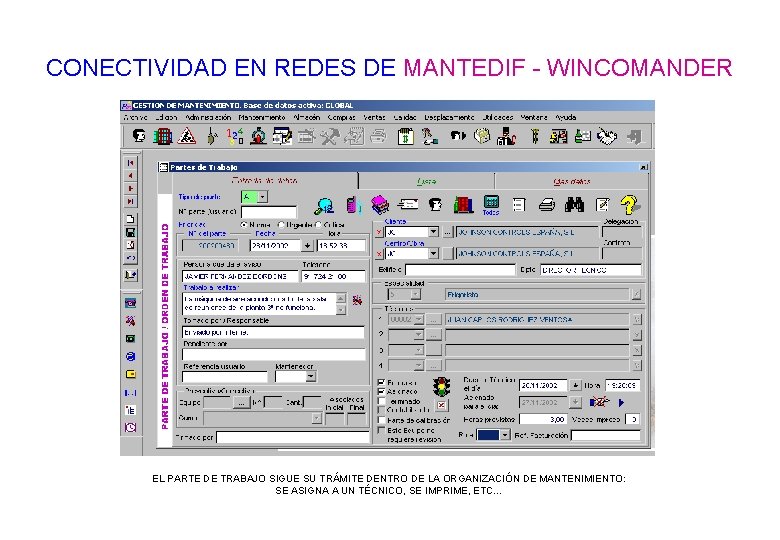This screenshot has width=780, height=540.
Task: Click the last-record navigation arrow in sidebar
Action: [130, 201]
